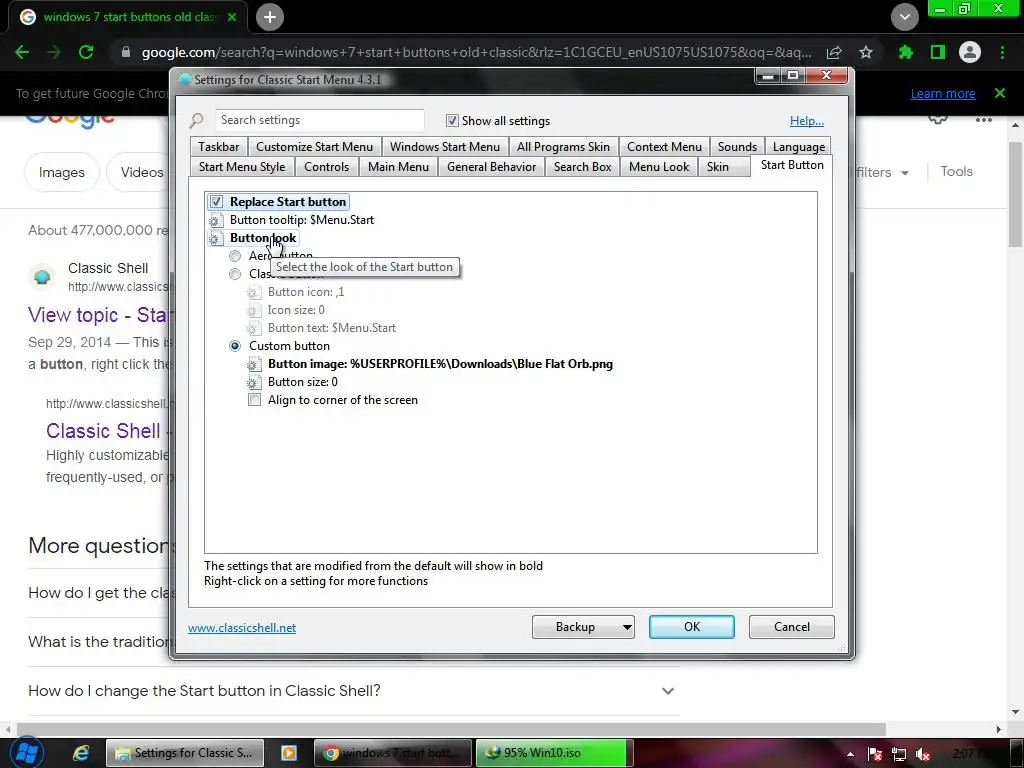Open the Context Menu tab
Screen dimensions: 1024x768
(664, 147)
